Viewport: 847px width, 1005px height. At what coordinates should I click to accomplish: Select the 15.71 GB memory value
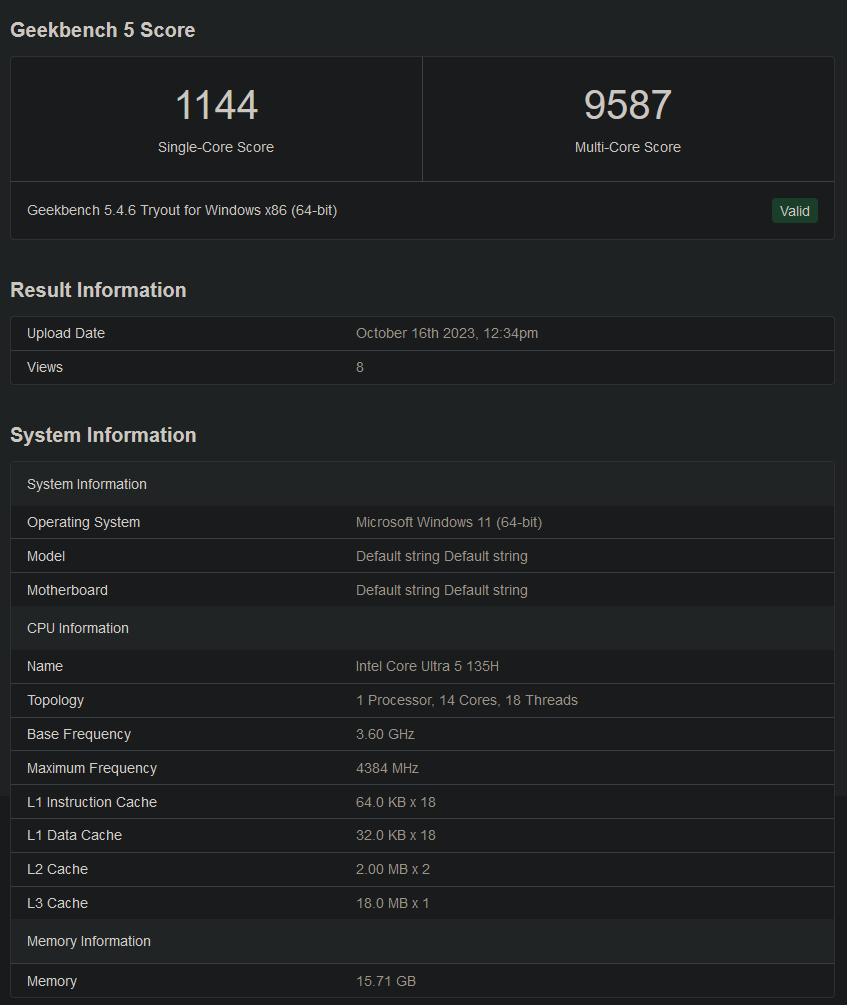(386, 981)
